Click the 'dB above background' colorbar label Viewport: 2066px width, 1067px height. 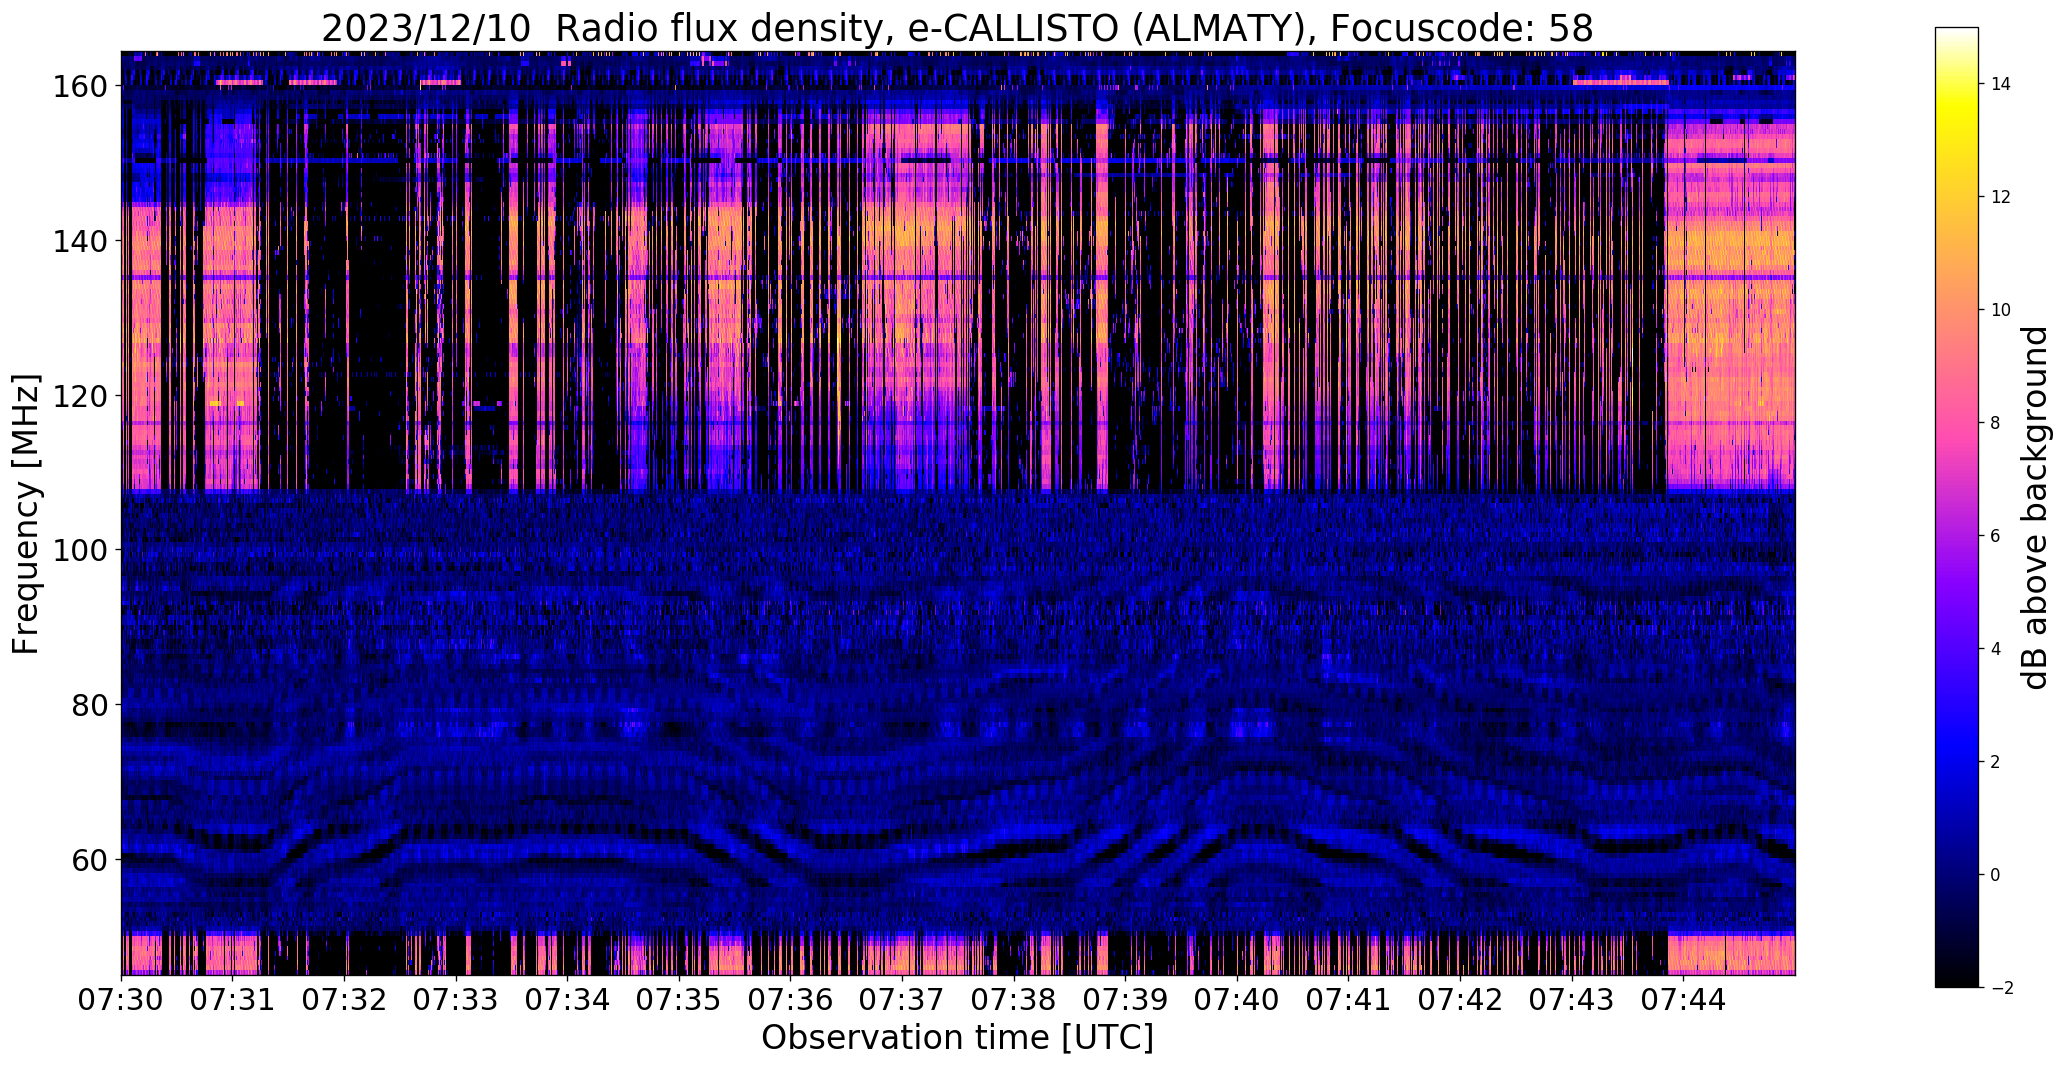click(x=2035, y=508)
